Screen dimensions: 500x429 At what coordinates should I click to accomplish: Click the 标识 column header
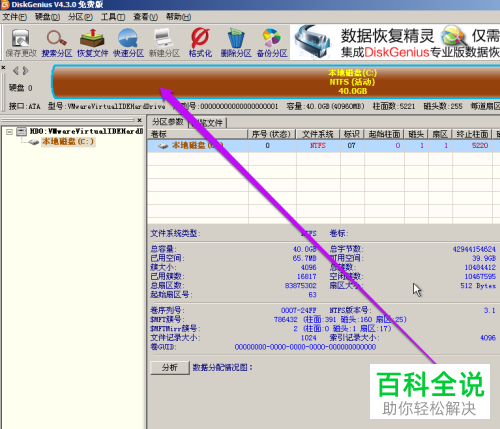(352, 134)
